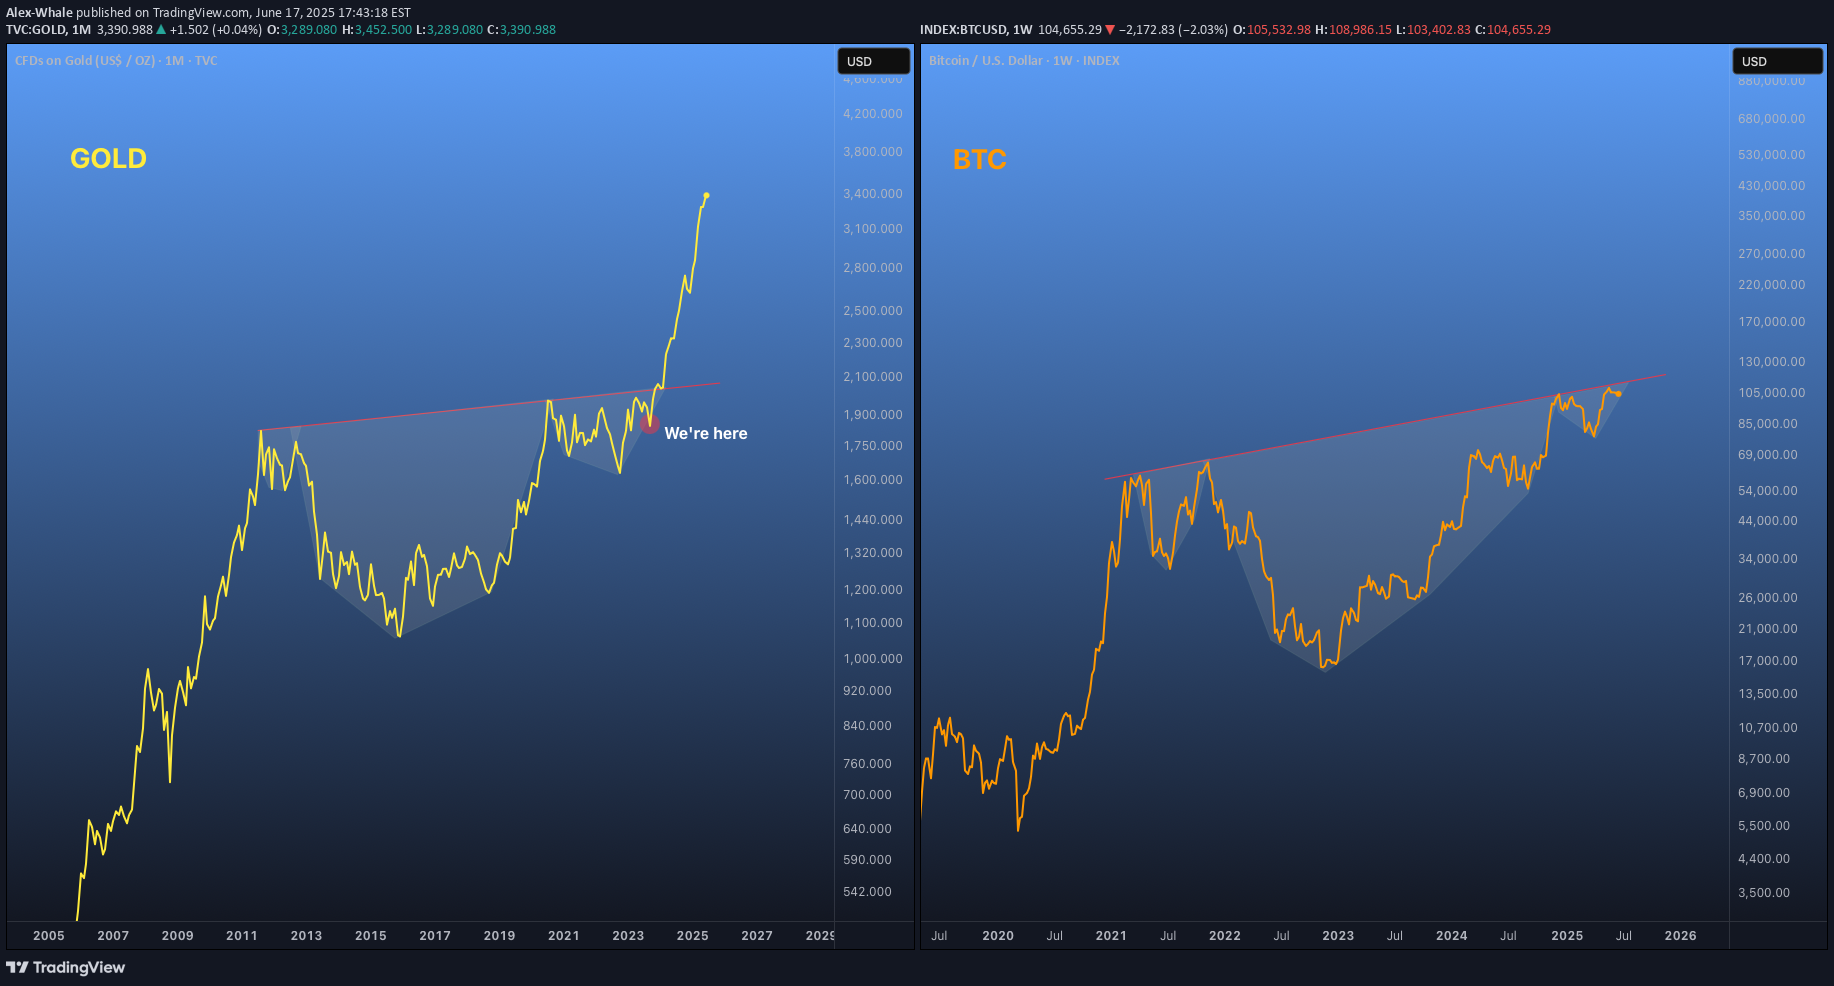Select the 'CFDs on Gold' chart title
Image resolution: width=1834 pixels, height=986 pixels.
(x=116, y=61)
